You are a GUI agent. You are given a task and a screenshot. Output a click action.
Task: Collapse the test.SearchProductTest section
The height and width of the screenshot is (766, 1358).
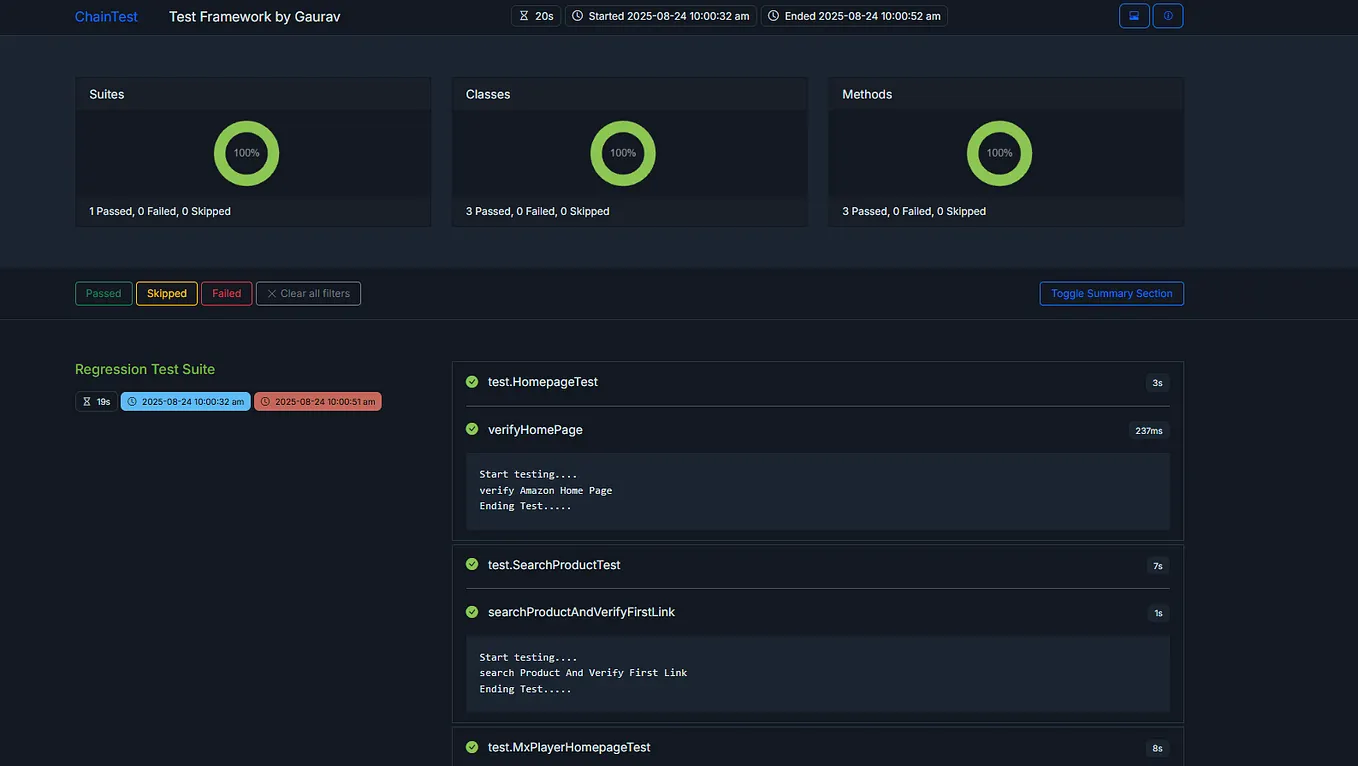pos(553,564)
